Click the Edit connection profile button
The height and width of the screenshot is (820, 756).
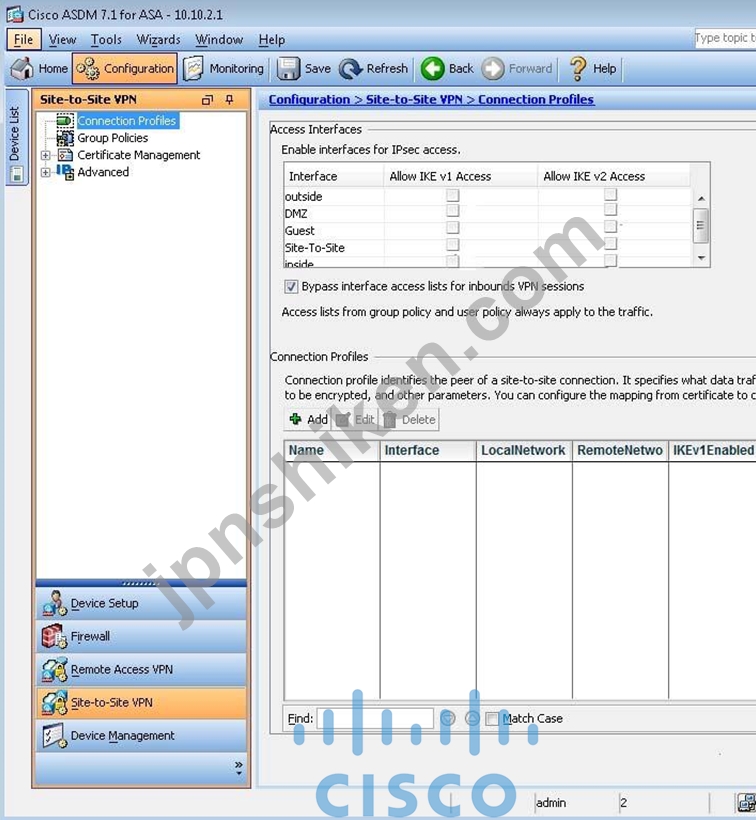click(354, 419)
